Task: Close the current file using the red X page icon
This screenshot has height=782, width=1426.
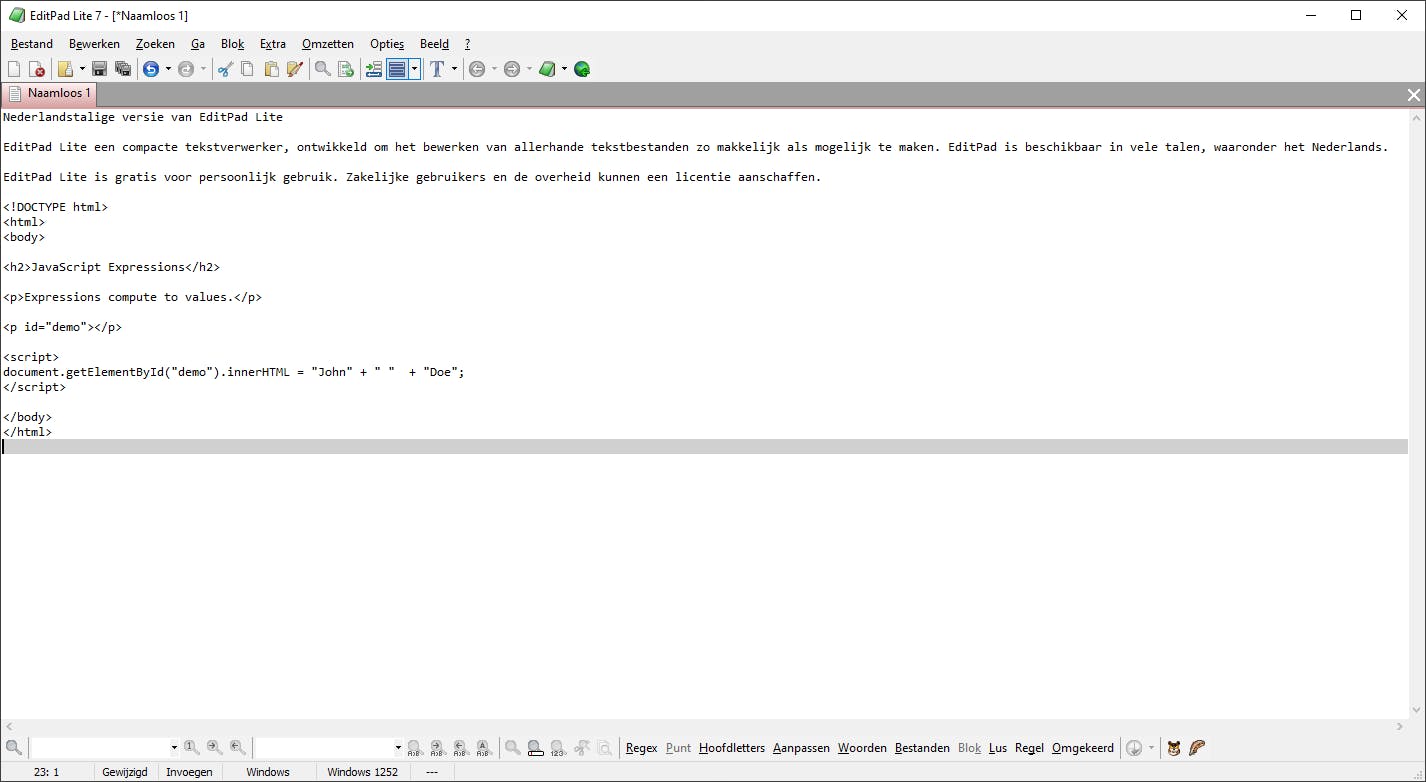Action: 37,69
